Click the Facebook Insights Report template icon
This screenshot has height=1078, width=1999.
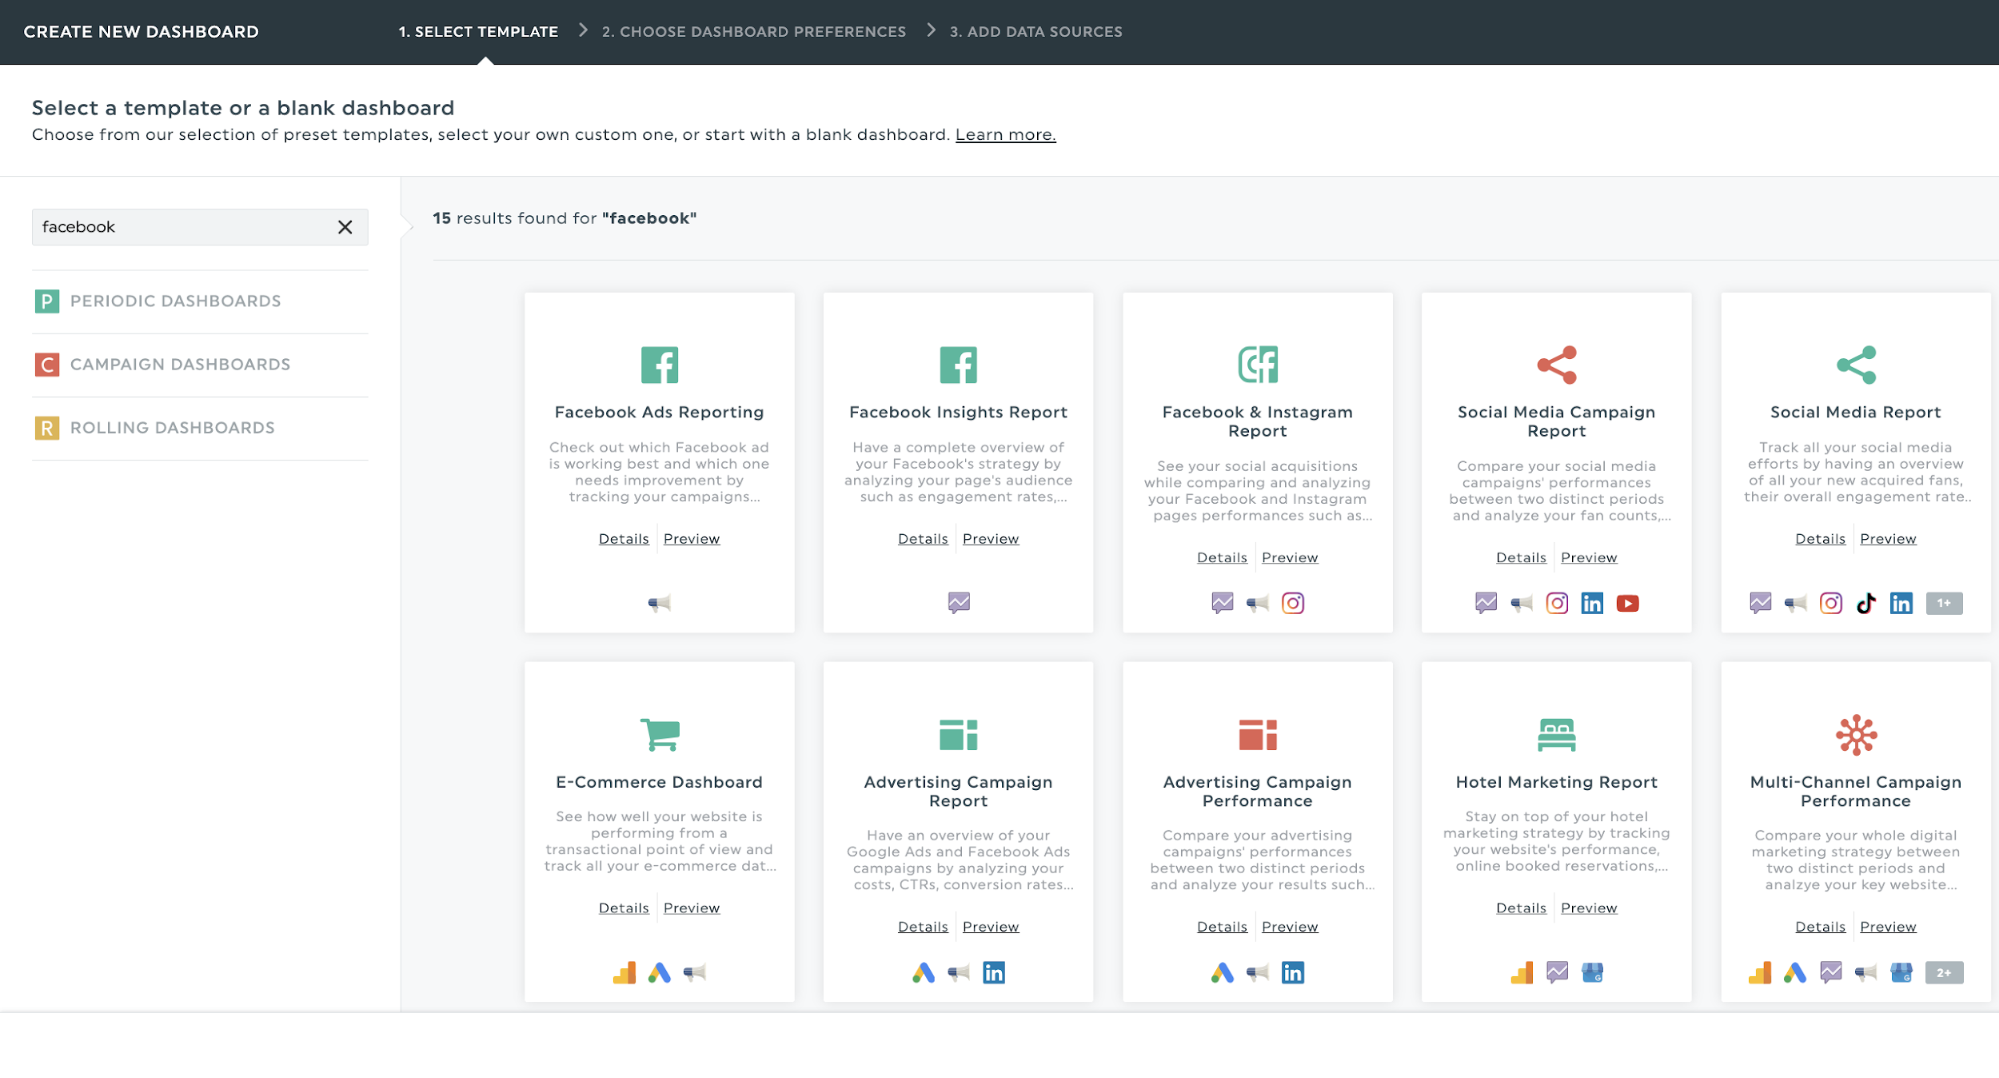958,365
